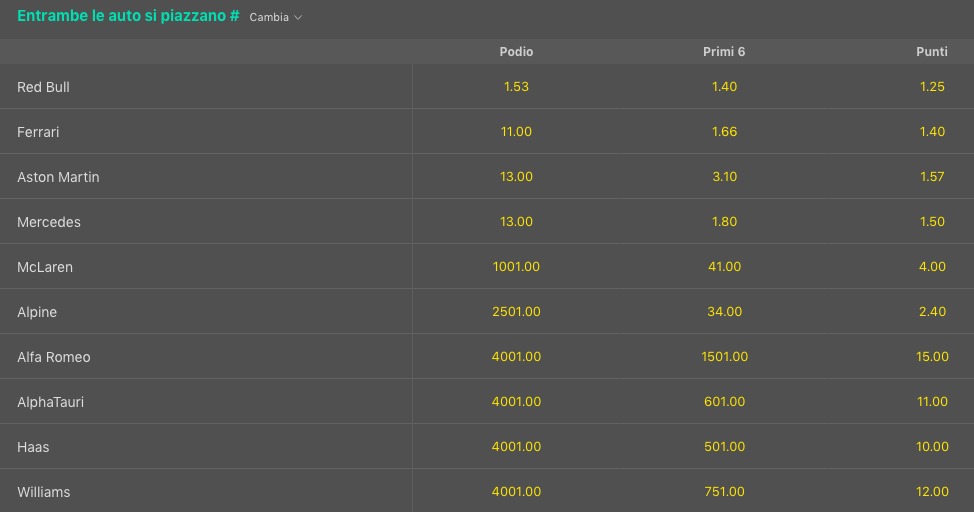974x512 pixels.
Task: Select Aston Martin Primi 6 odds 3.10
Action: pos(724,177)
